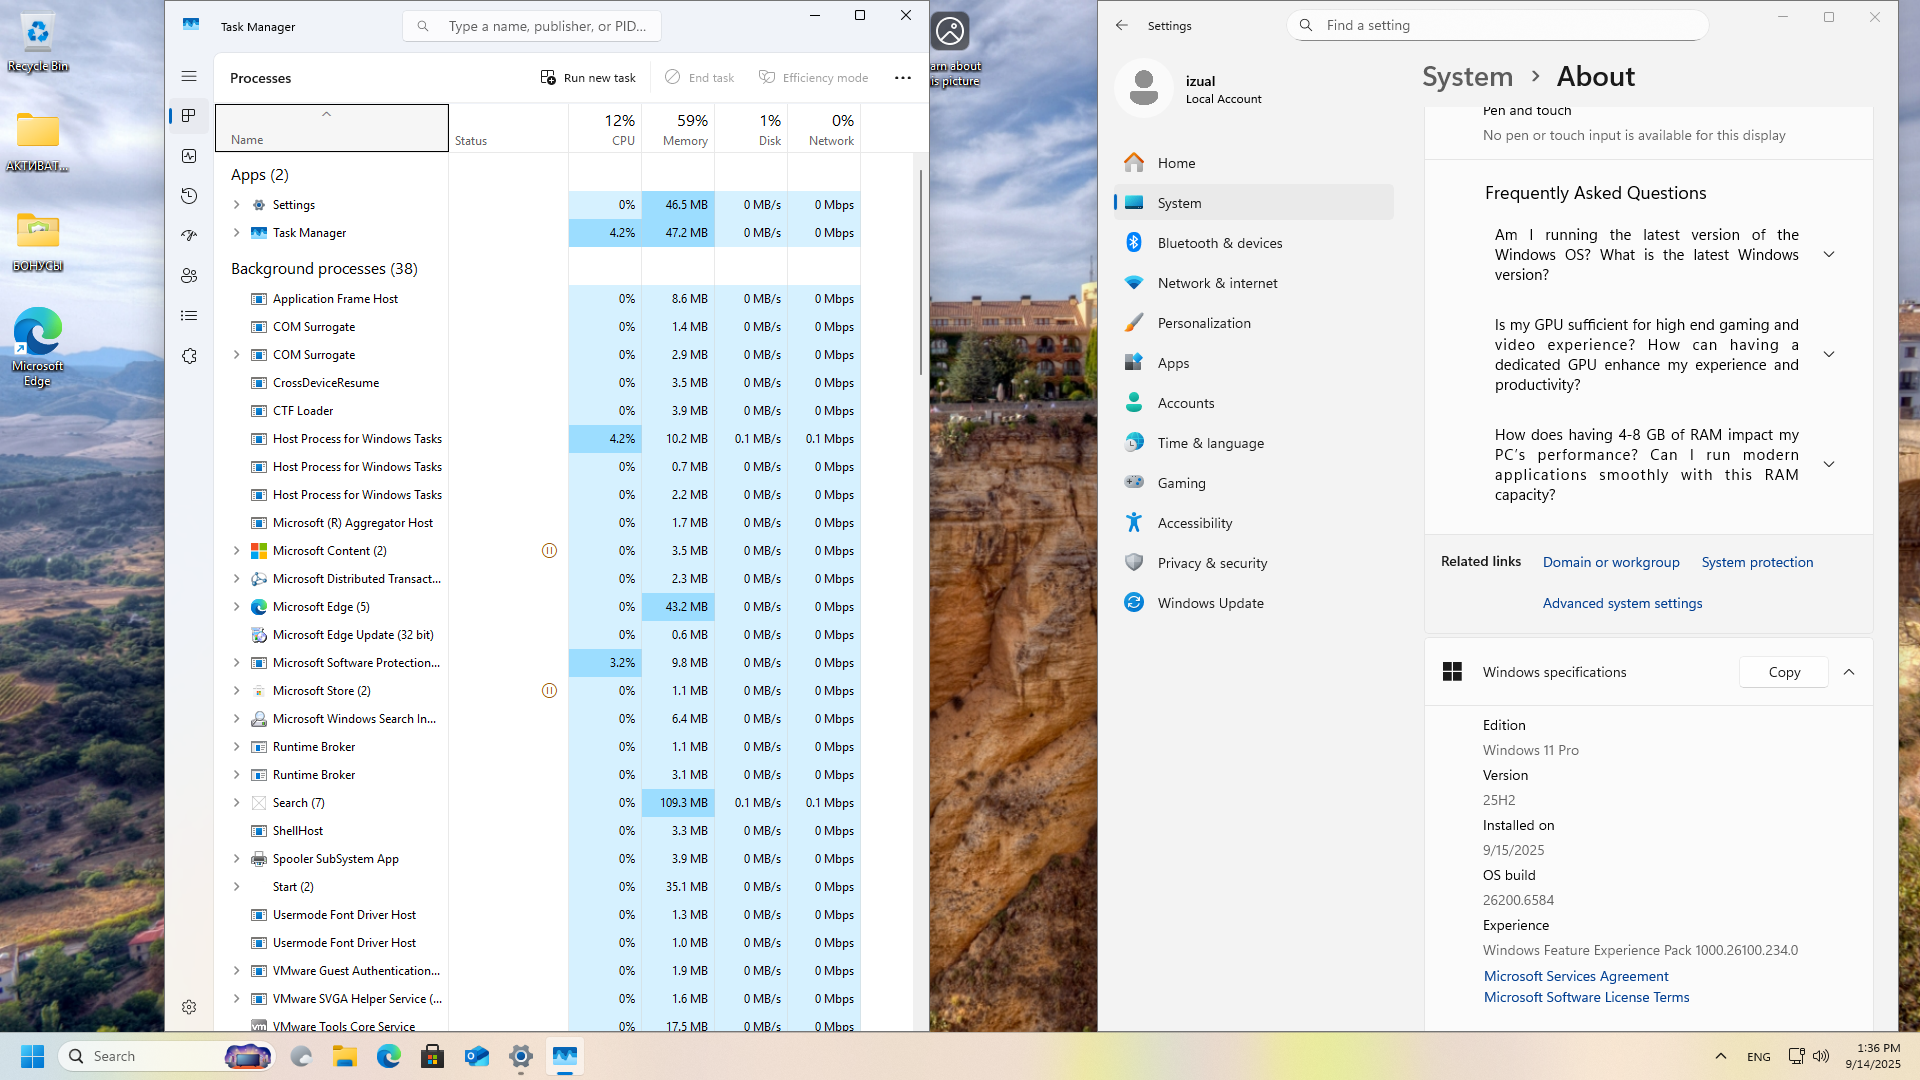Viewport: 1920px width, 1080px height.
Task: Sort processes by Name column header
Action: 332,128
